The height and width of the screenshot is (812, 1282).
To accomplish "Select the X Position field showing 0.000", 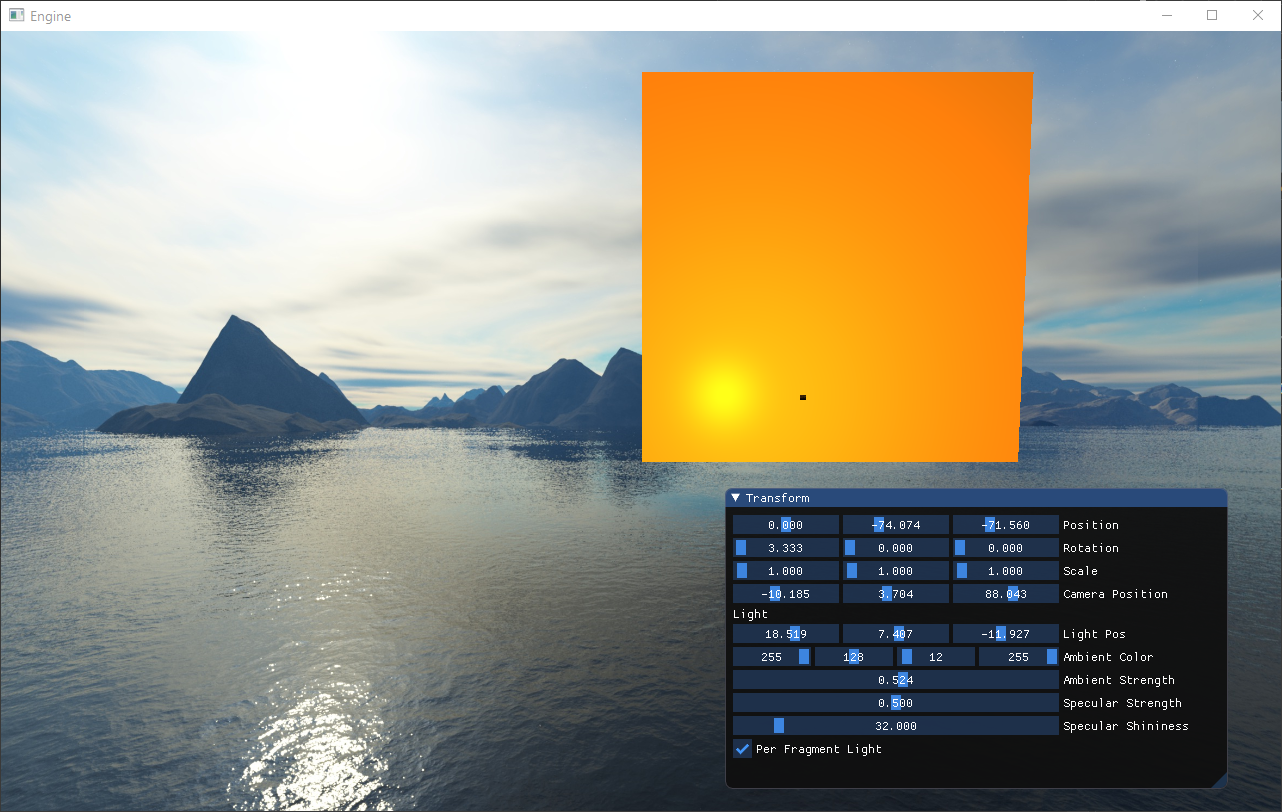I will 785,524.
